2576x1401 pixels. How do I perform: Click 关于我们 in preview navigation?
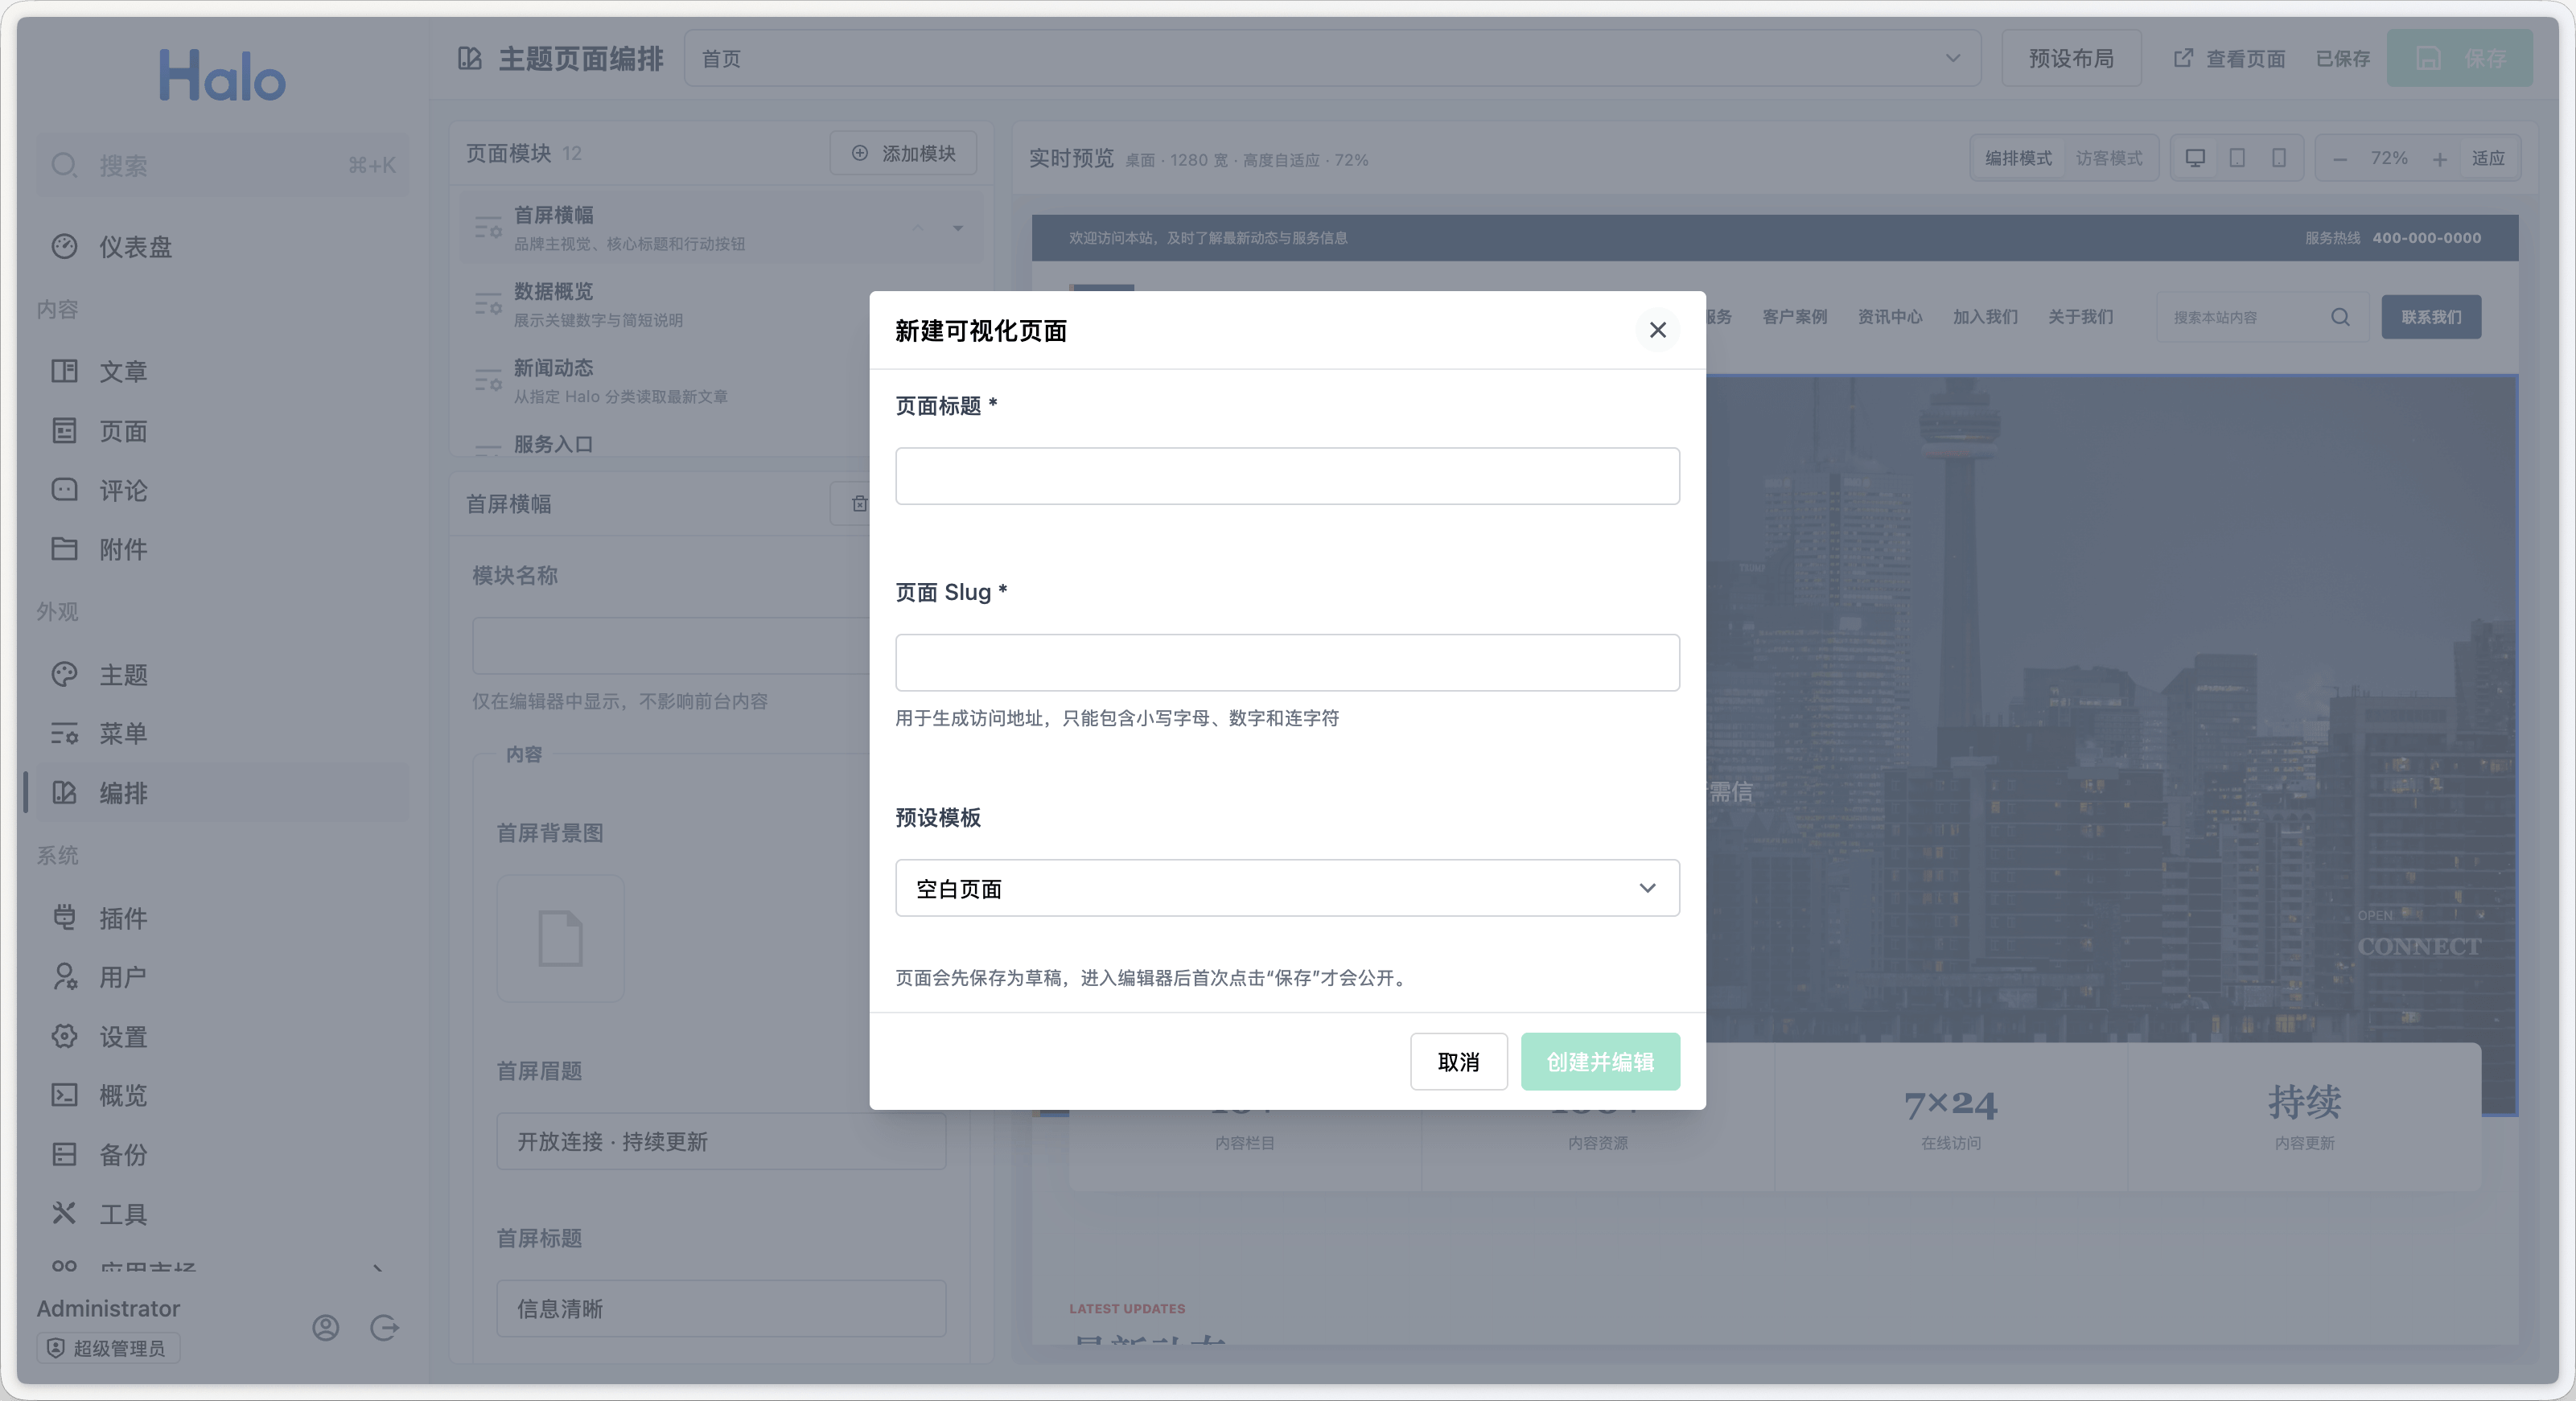coord(2080,317)
